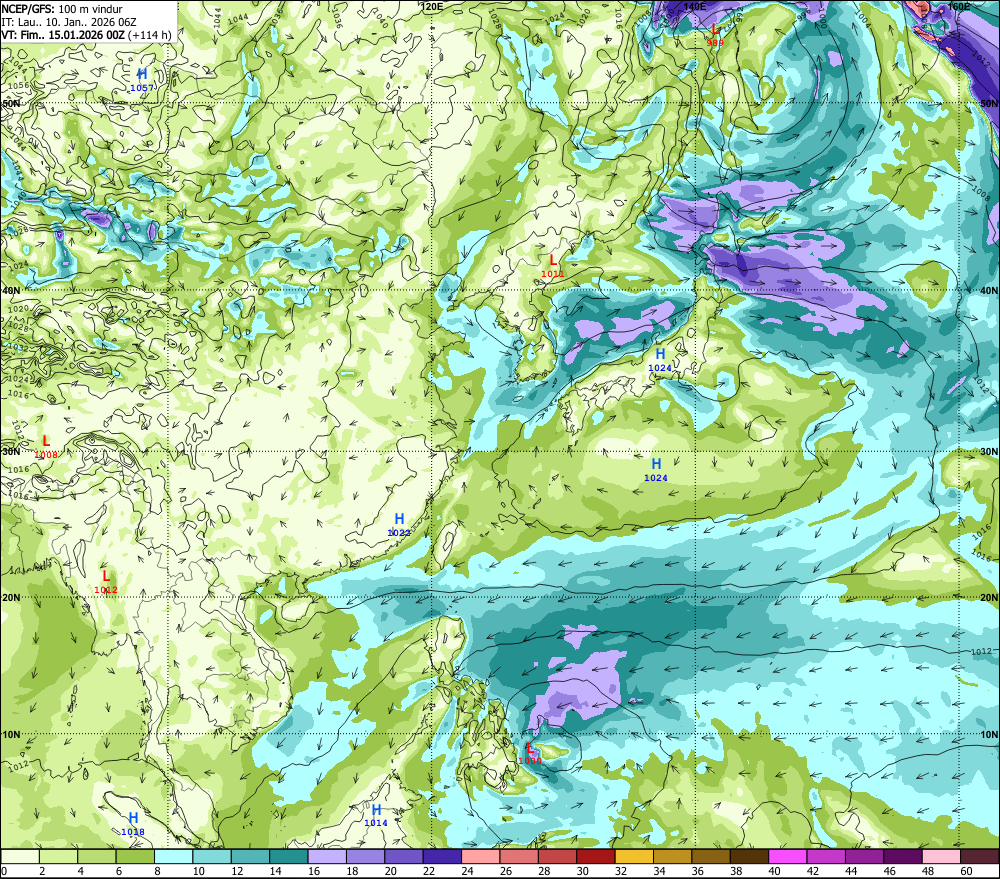Viewport: 1000px width, 879px height.
Task: Click the 40N label on the right edge
Action: 989,290
